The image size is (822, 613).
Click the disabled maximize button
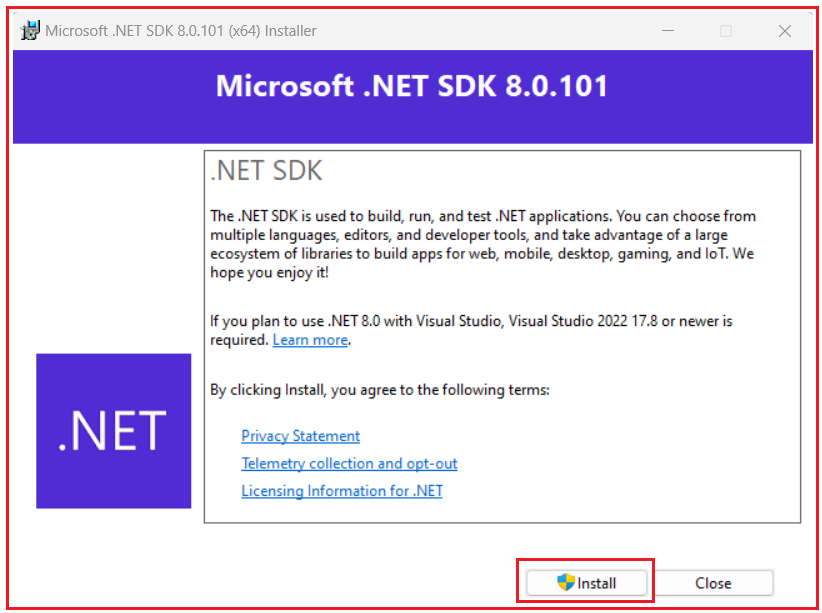tap(726, 31)
